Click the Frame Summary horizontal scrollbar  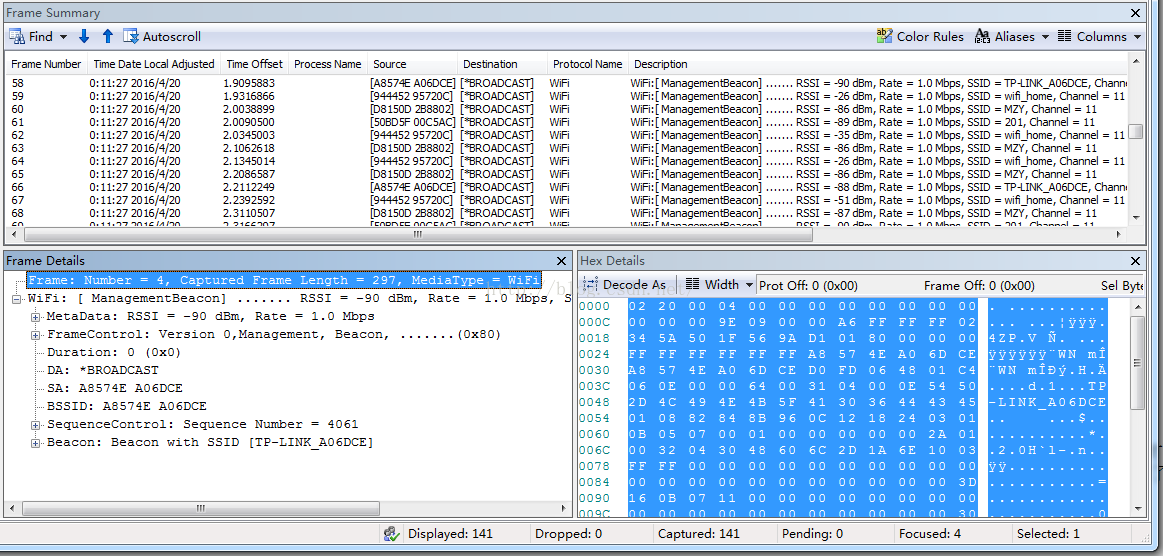[x=418, y=234]
